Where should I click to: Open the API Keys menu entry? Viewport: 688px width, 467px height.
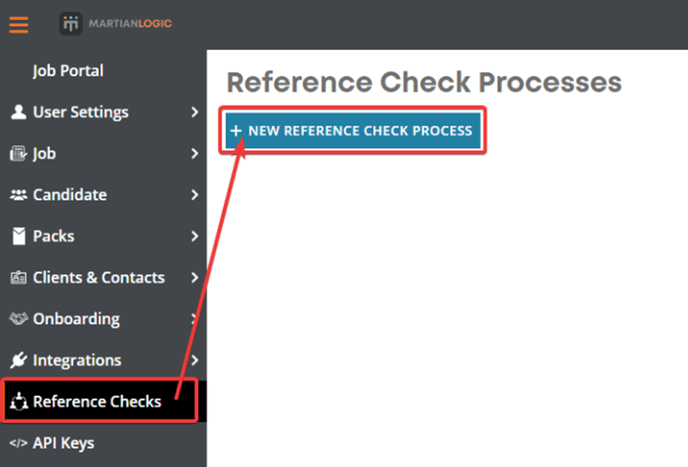click(64, 443)
